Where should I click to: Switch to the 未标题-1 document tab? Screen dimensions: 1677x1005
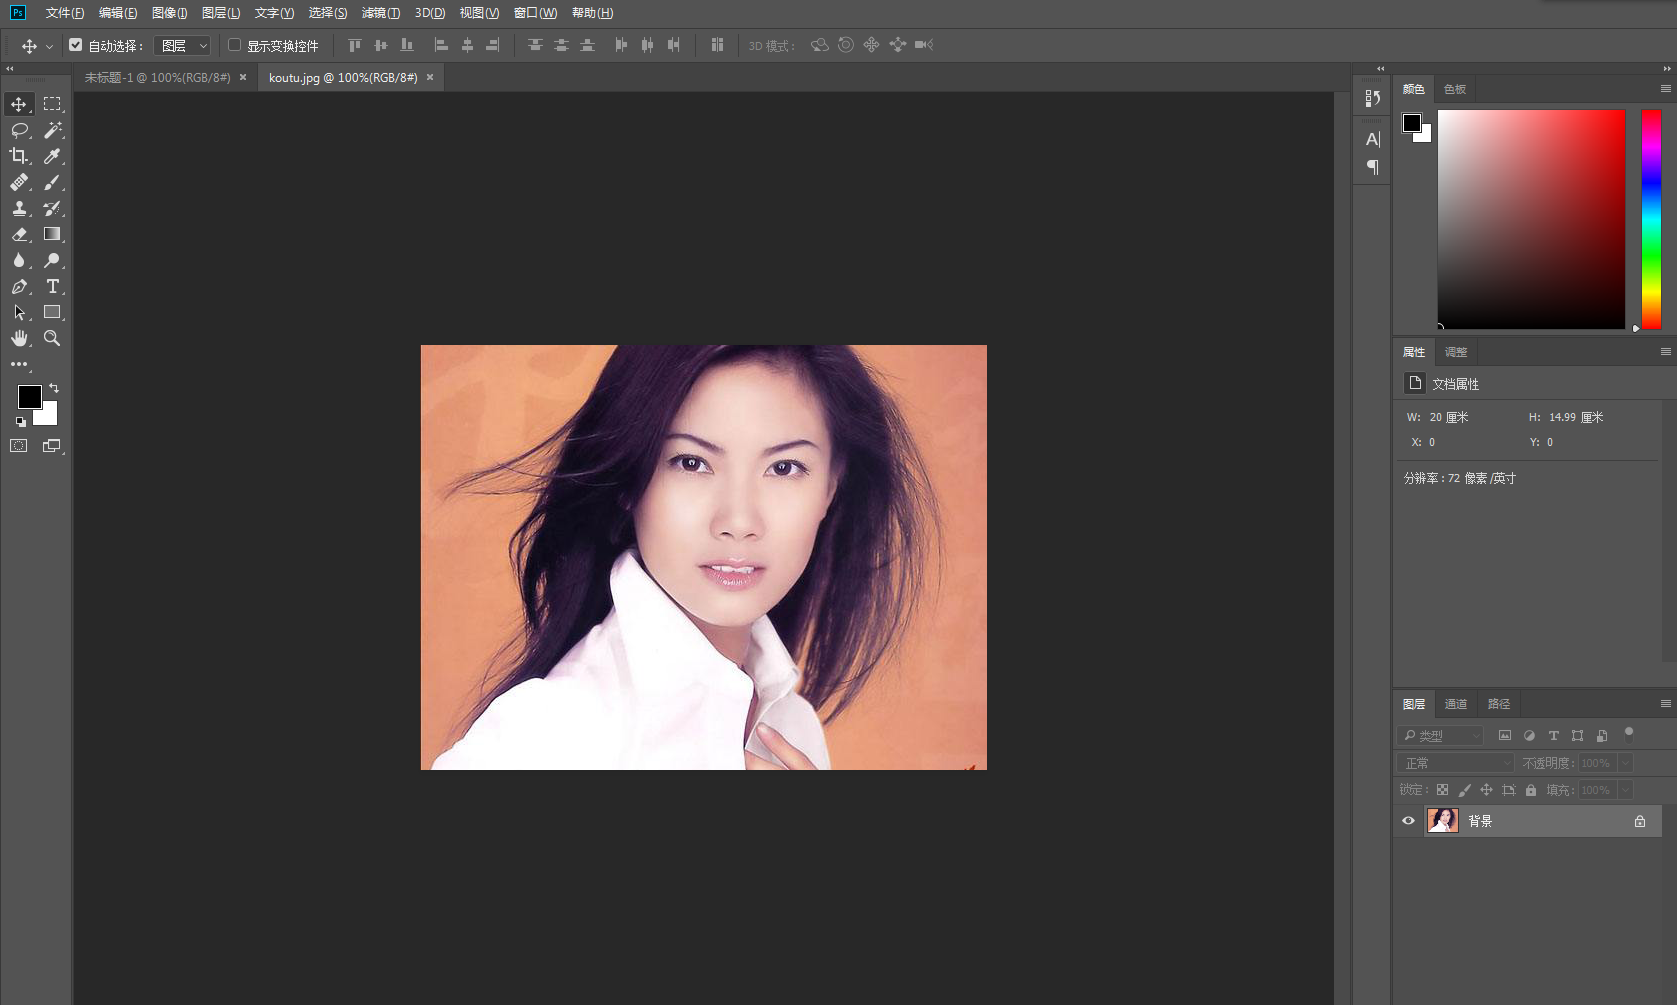point(157,78)
